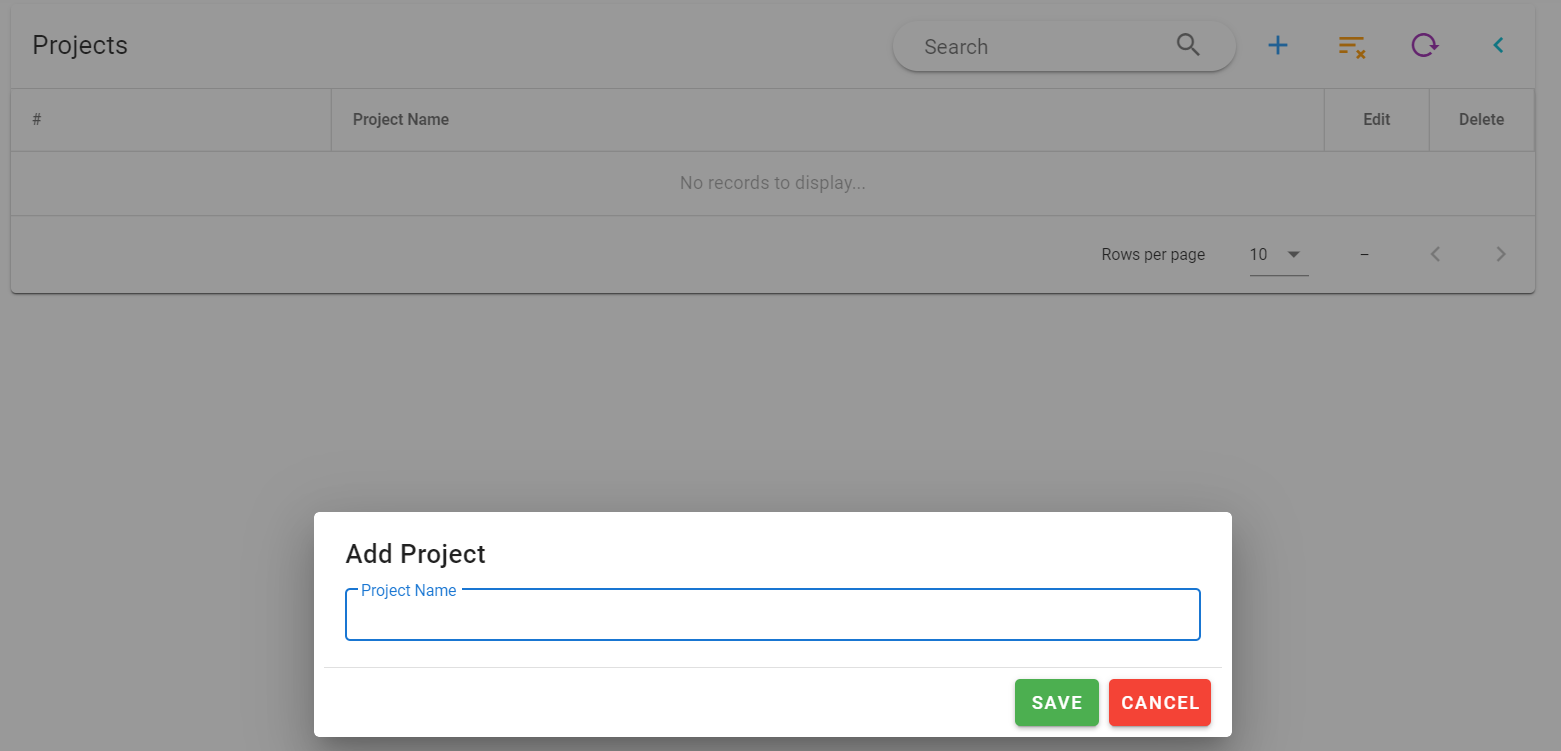1561x751 pixels.
Task: Sort by the Project Name column header
Action: click(401, 120)
